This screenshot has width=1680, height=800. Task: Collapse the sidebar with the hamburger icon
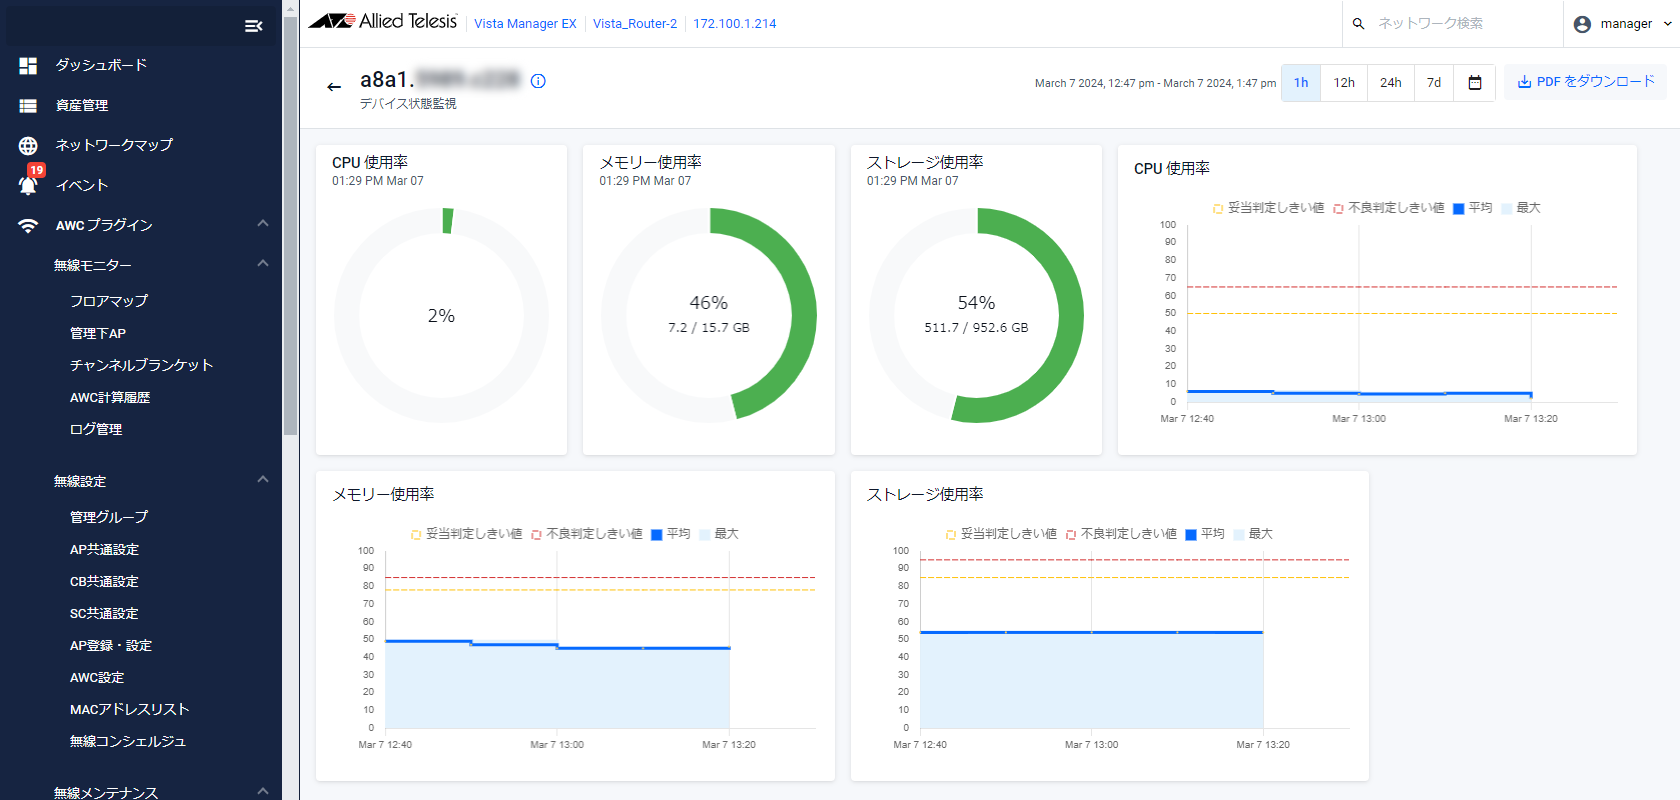253,26
